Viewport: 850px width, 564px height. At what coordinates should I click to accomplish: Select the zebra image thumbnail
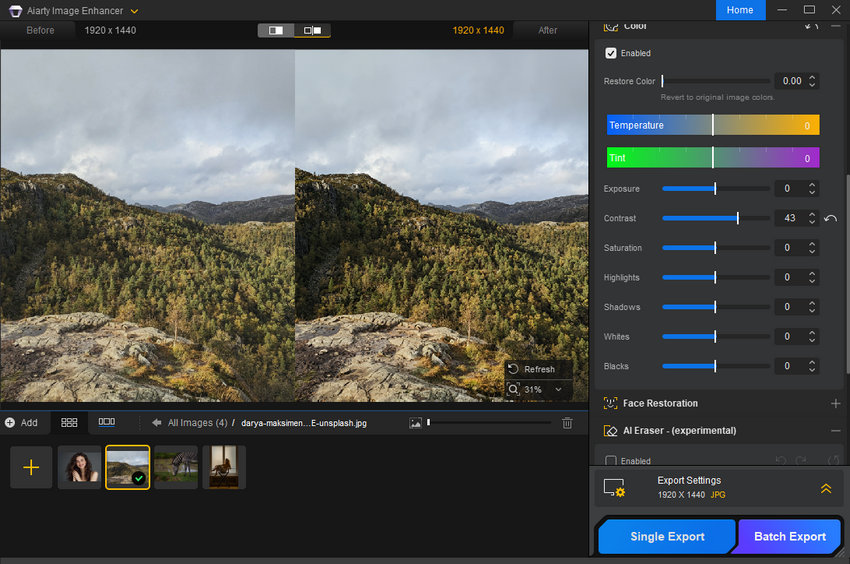176,467
